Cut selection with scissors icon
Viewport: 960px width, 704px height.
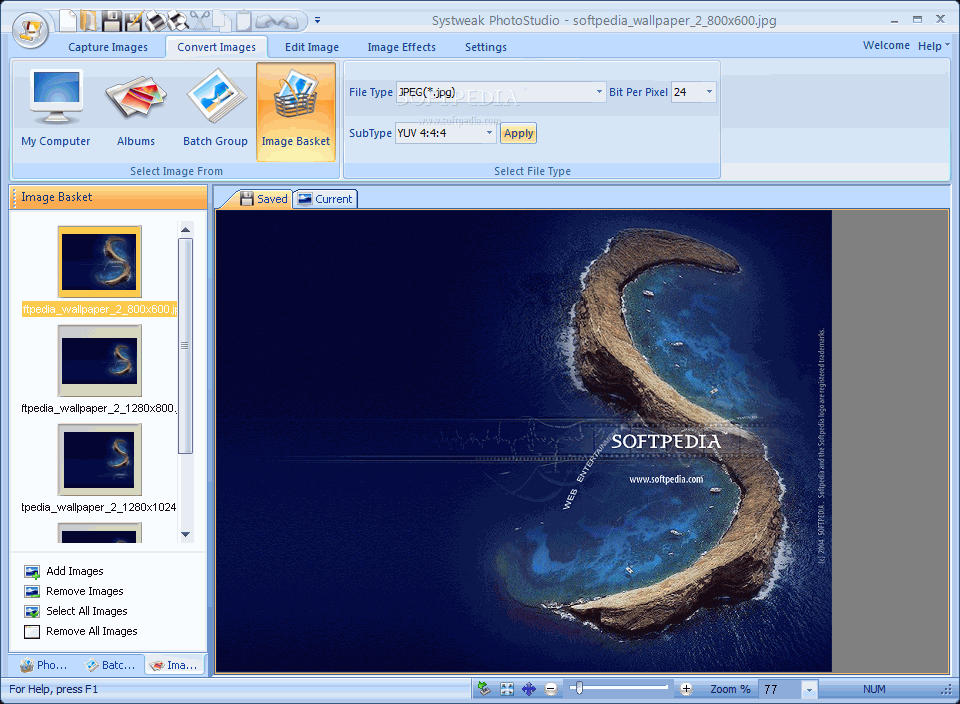(x=200, y=21)
